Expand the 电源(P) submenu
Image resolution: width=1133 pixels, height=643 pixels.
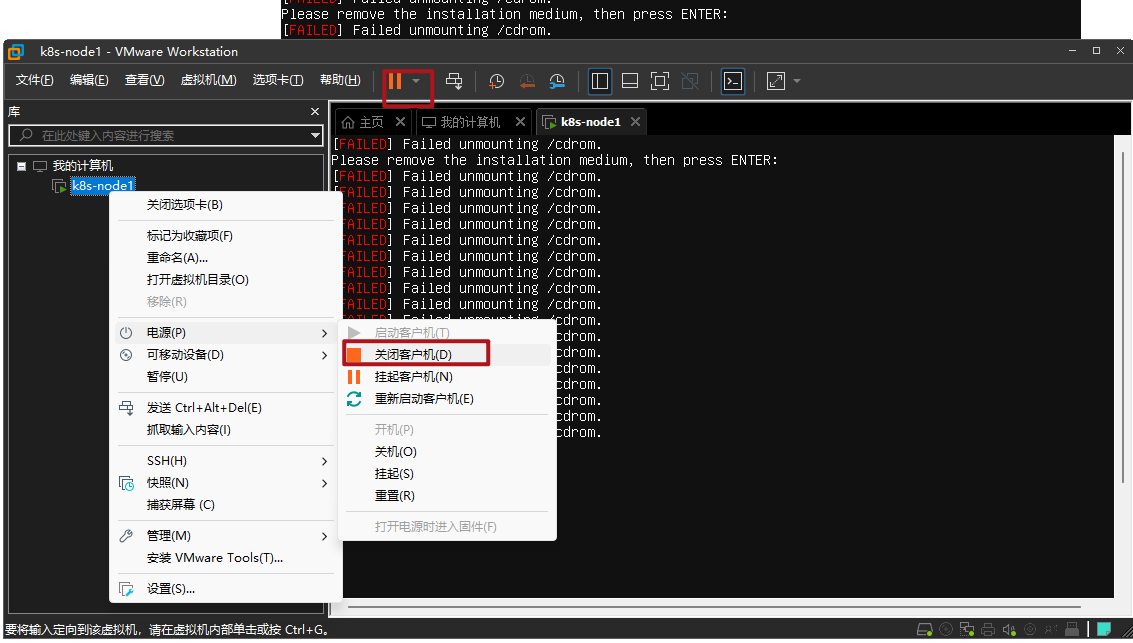tap(225, 333)
